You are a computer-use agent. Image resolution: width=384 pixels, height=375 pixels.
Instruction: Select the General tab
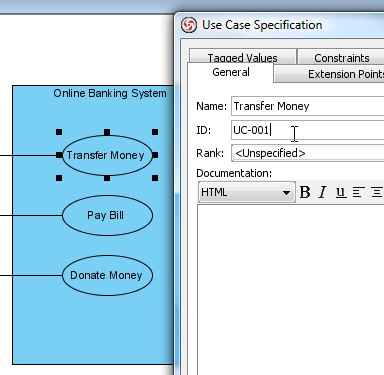tap(231, 72)
